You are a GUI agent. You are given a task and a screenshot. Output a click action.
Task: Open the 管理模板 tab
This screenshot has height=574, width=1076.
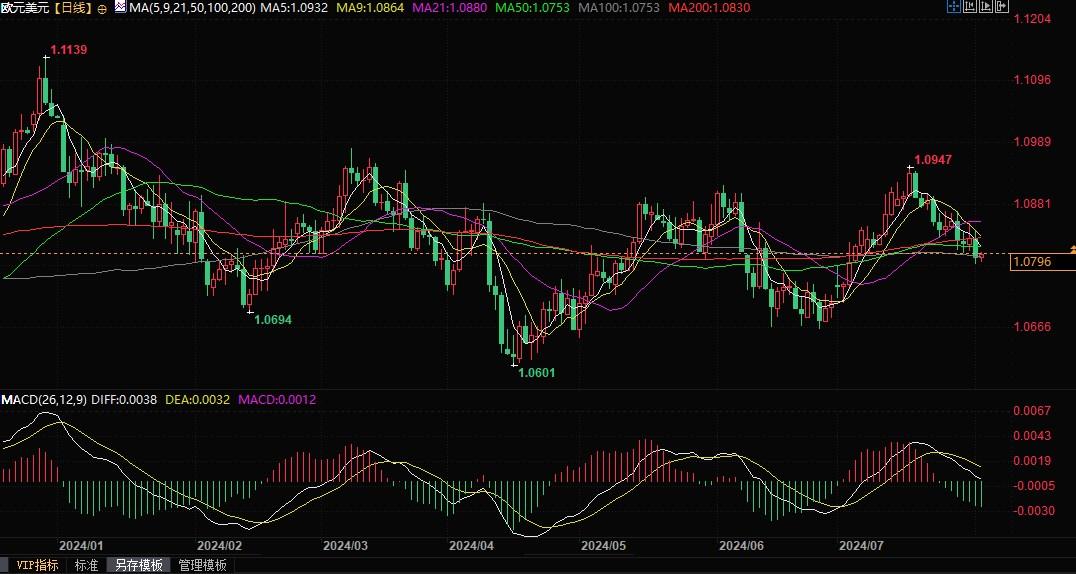tap(202, 565)
